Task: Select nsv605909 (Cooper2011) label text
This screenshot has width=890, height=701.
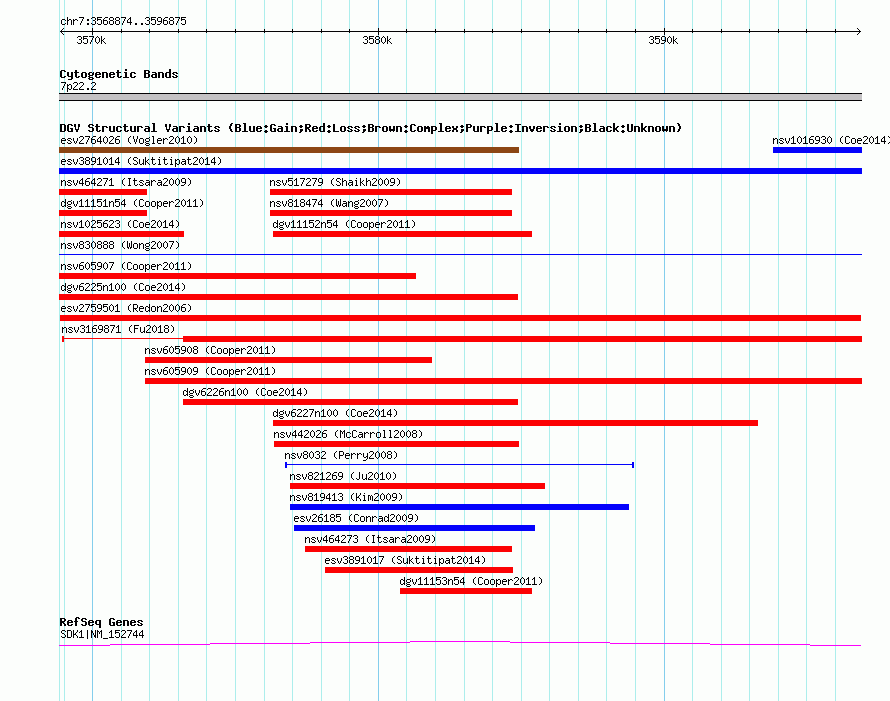Action: 210,371
